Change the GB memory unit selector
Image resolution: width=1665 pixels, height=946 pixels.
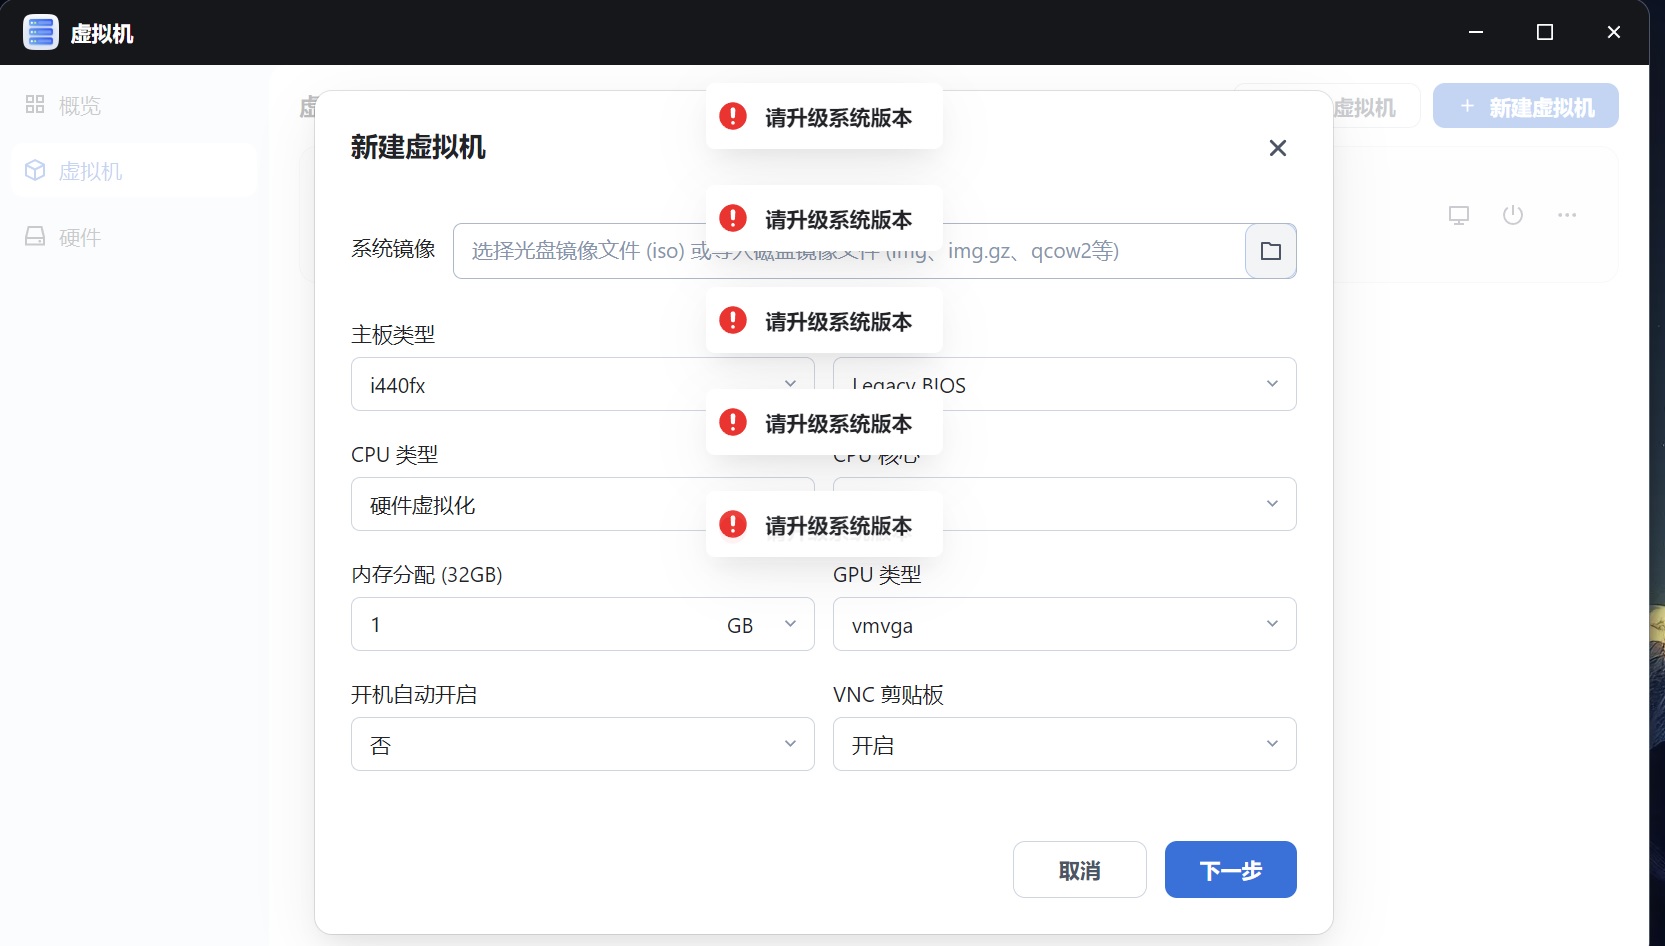pyautogui.click(x=762, y=625)
